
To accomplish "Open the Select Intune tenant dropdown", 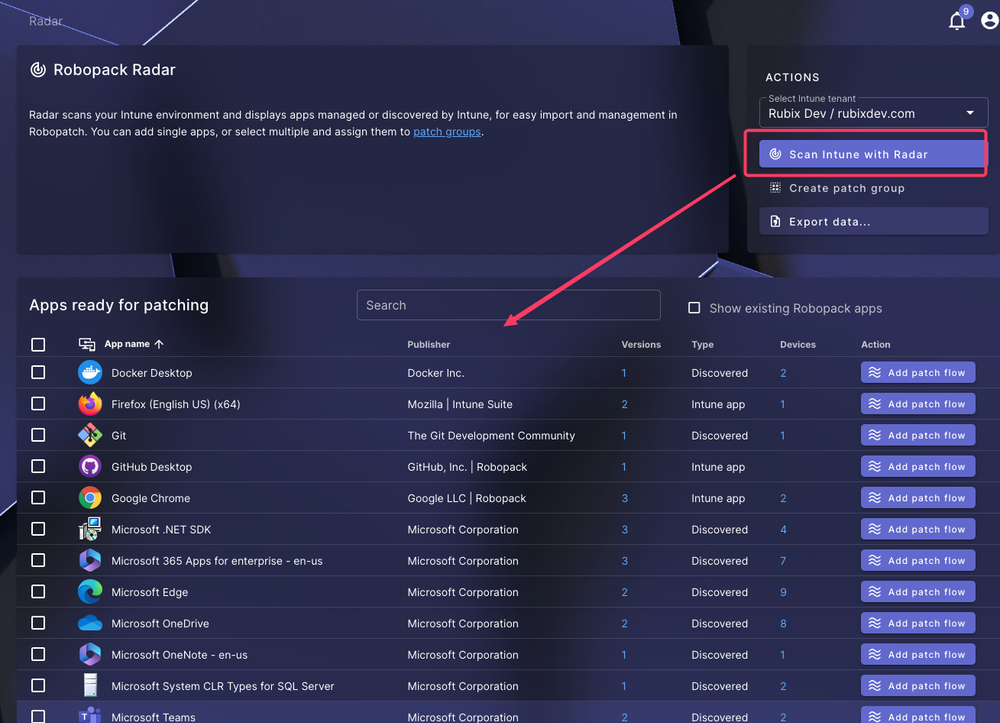I will (873, 113).
